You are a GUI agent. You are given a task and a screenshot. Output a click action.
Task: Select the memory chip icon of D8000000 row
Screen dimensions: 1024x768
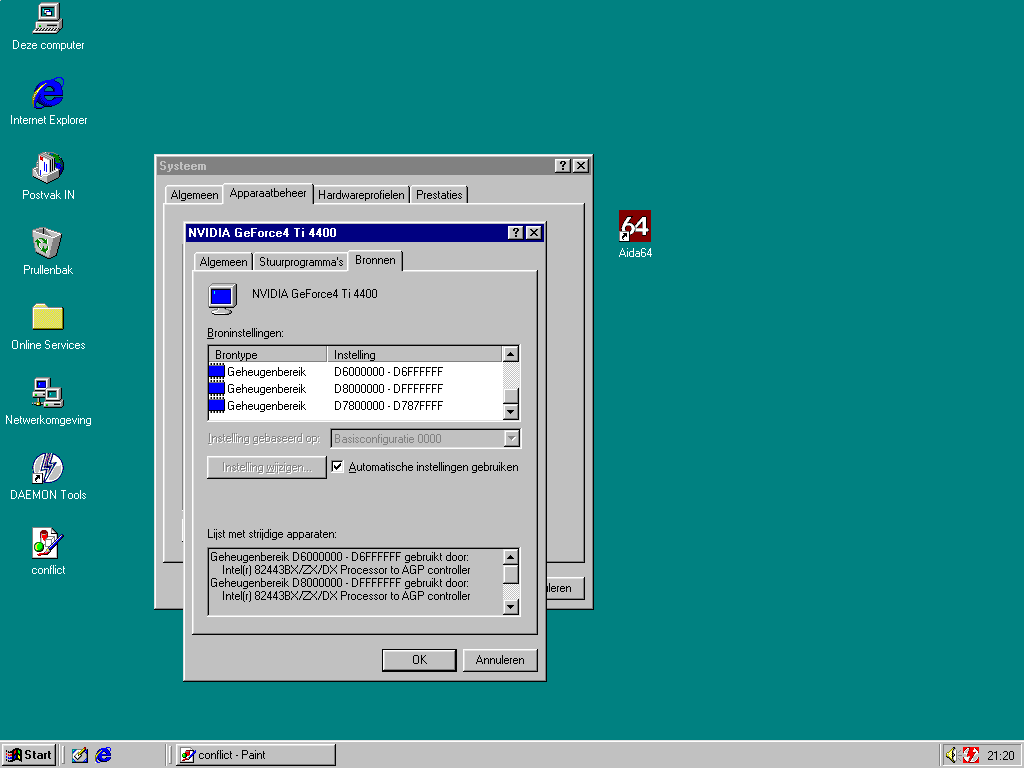(217, 389)
